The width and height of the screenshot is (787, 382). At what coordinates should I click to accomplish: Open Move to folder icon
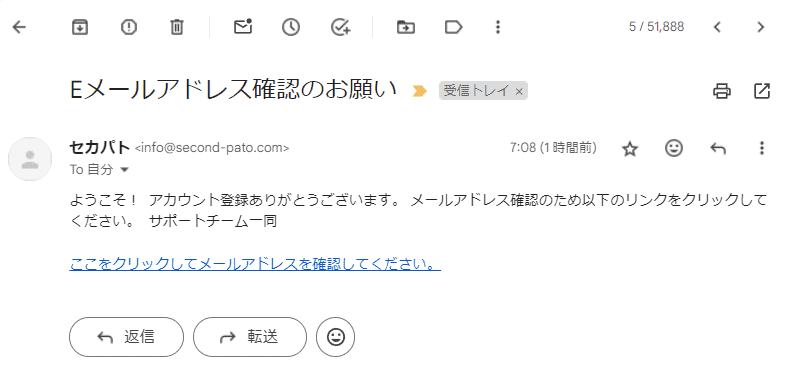[x=406, y=27]
